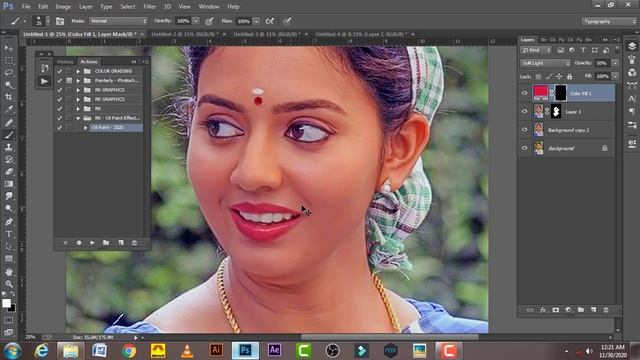The width and height of the screenshot is (640, 360).
Task: Create new action in Actions panel
Action: pos(120,242)
